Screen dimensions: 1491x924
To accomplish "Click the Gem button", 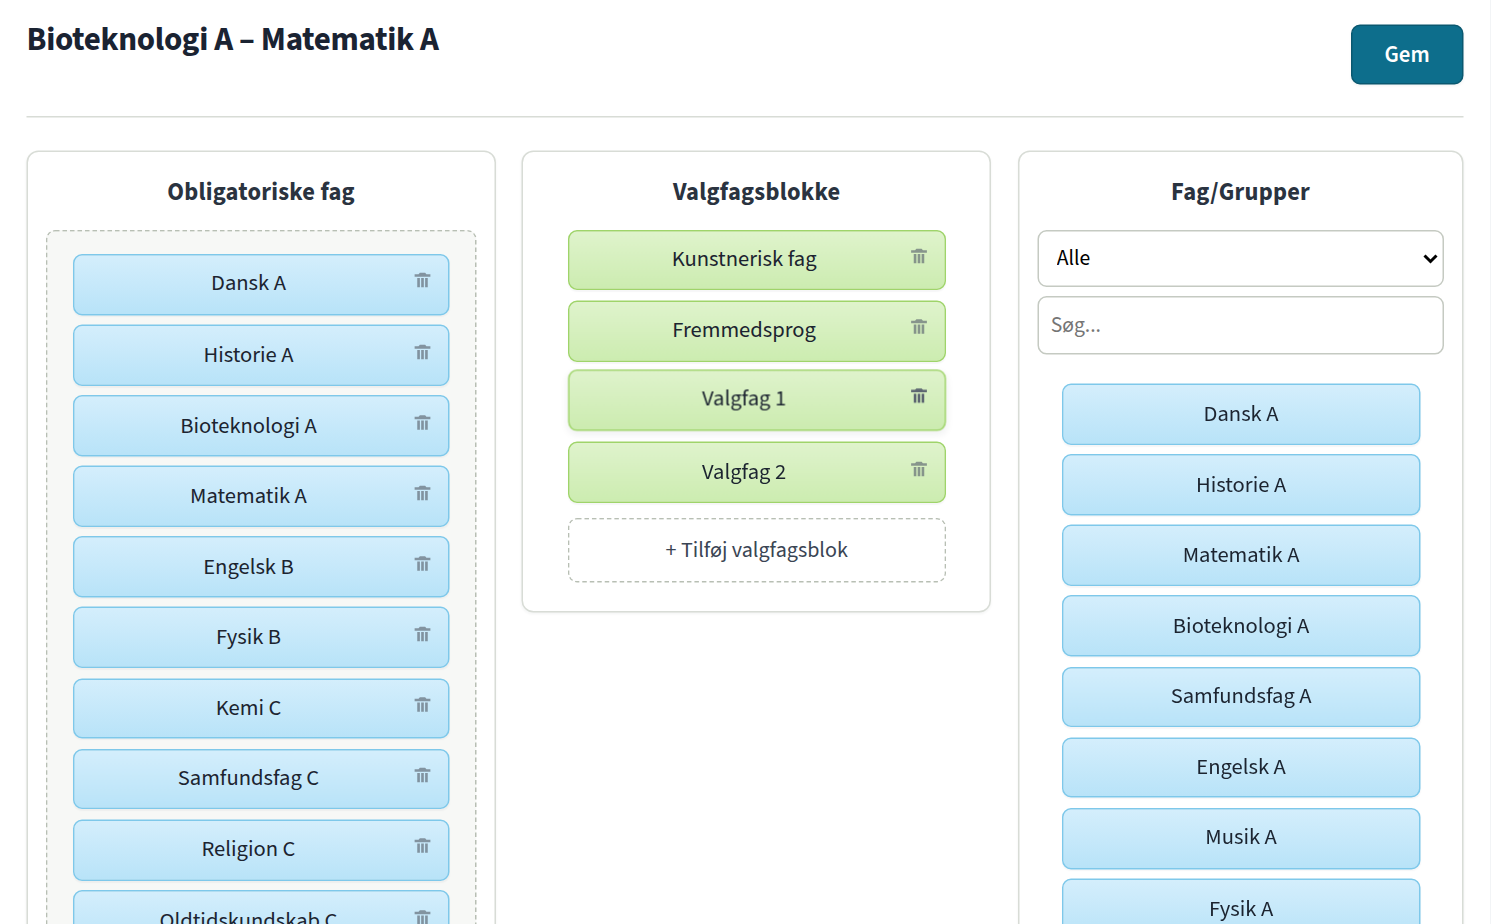I will (1407, 54).
